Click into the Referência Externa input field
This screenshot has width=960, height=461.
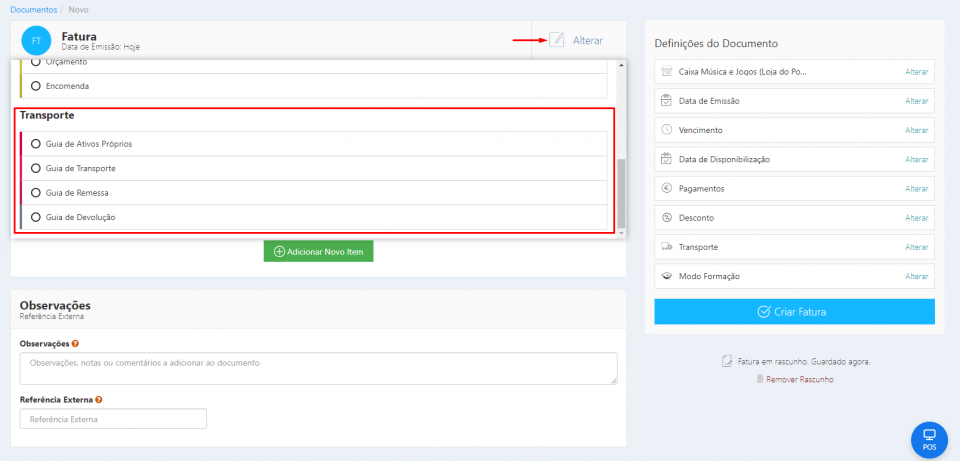coord(113,419)
